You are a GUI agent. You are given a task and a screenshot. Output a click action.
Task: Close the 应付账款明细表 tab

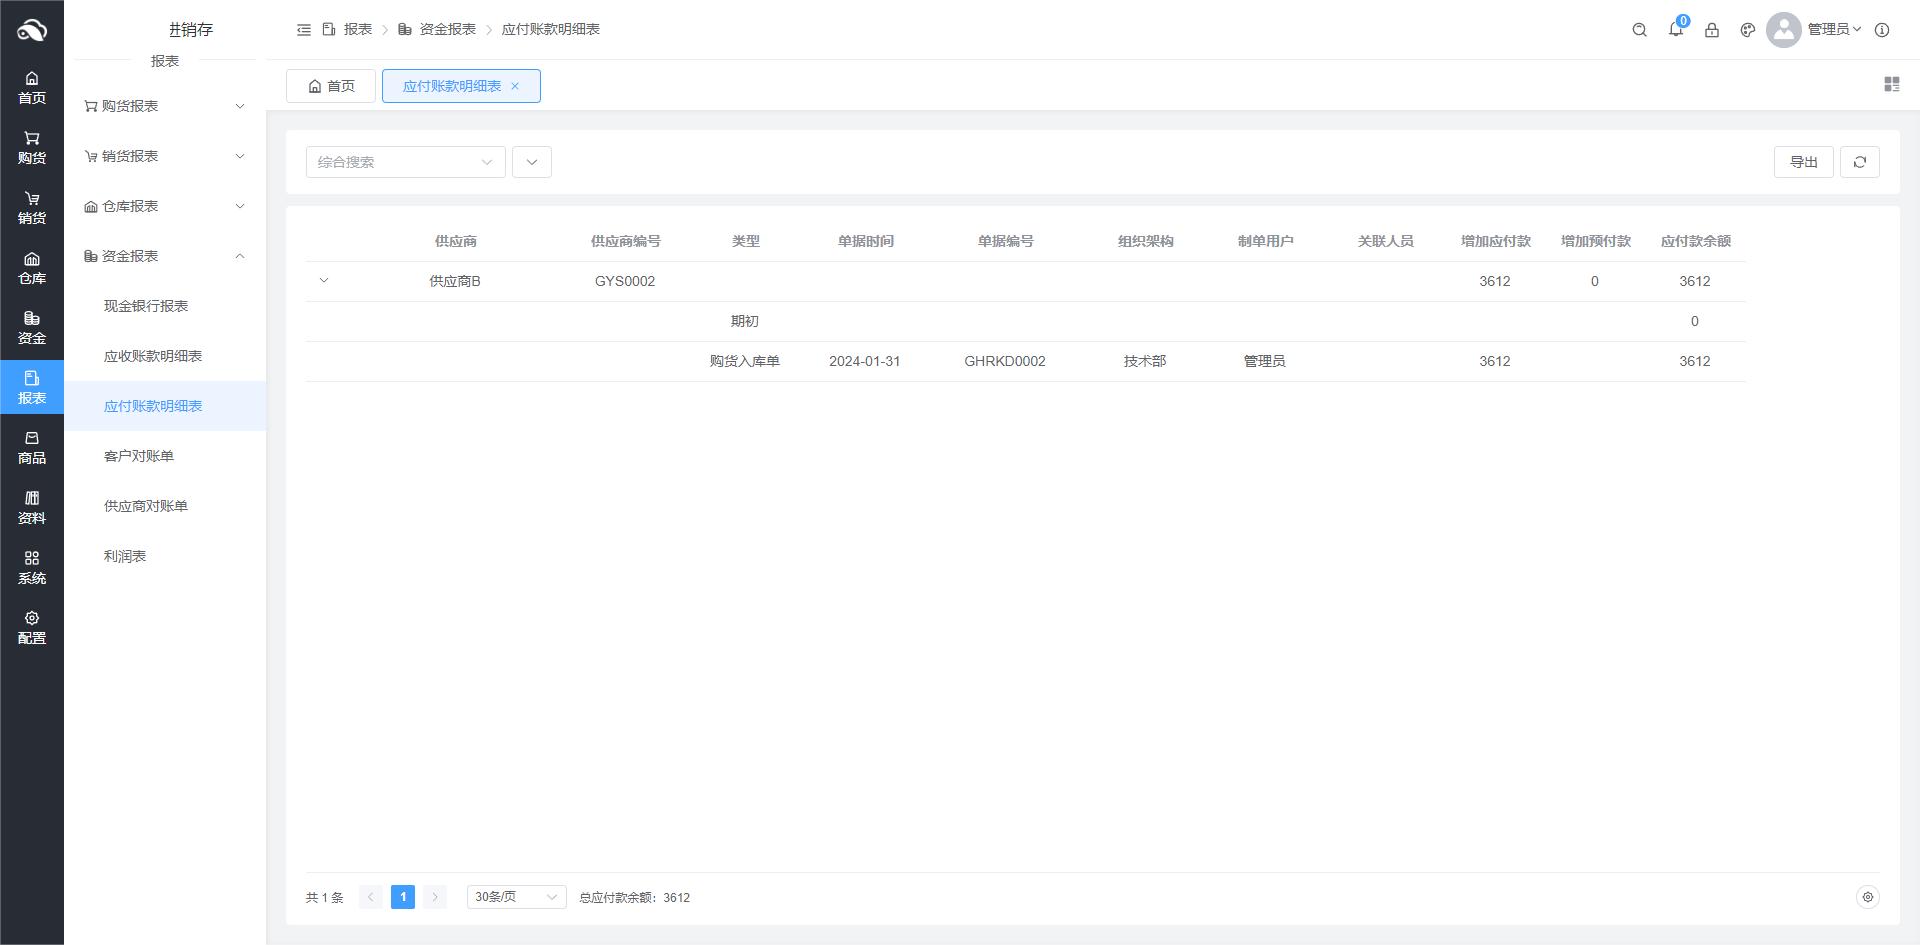tap(515, 86)
